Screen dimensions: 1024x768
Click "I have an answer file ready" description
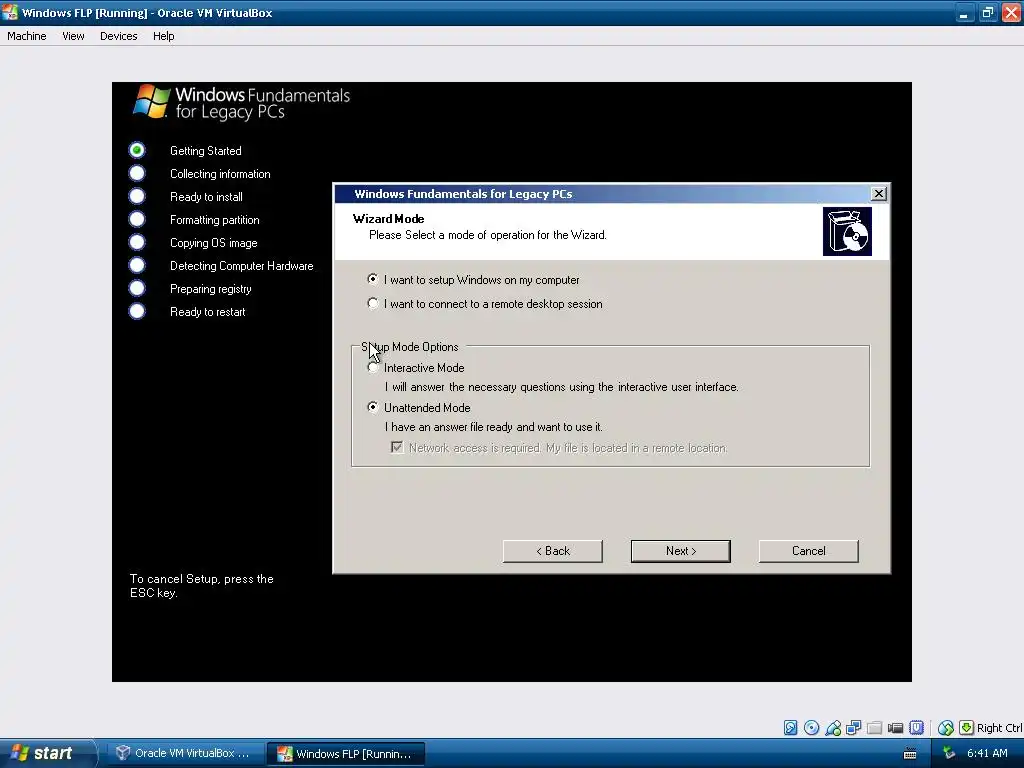pyautogui.click(x=494, y=427)
